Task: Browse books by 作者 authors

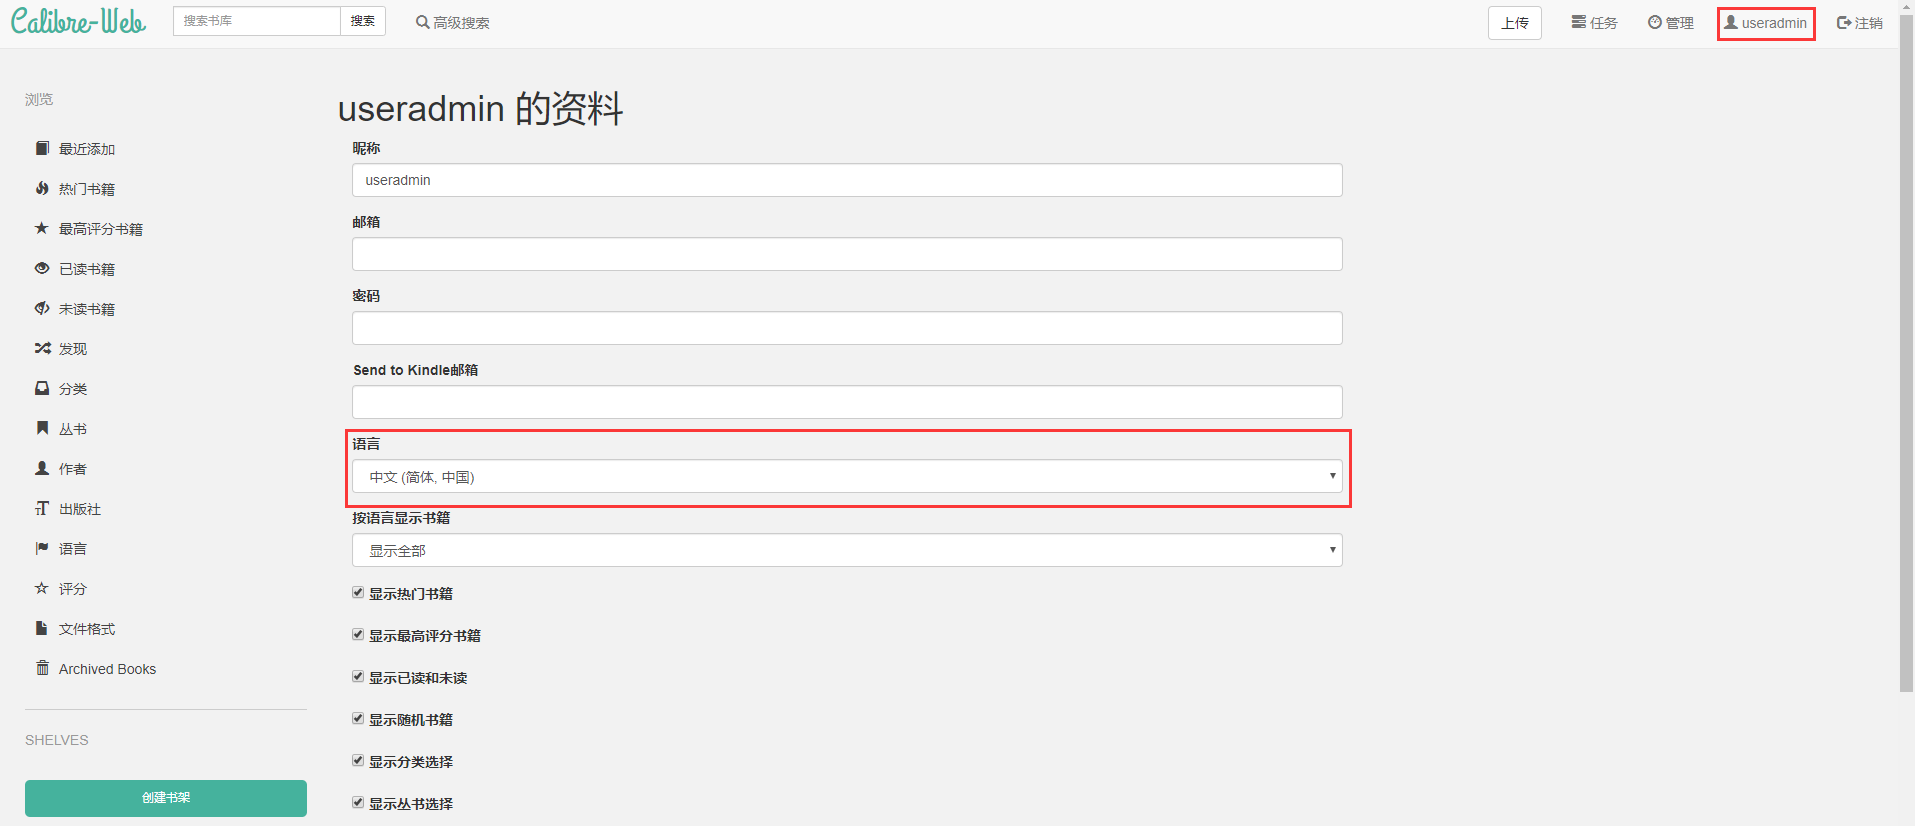Action: tap(72, 468)
